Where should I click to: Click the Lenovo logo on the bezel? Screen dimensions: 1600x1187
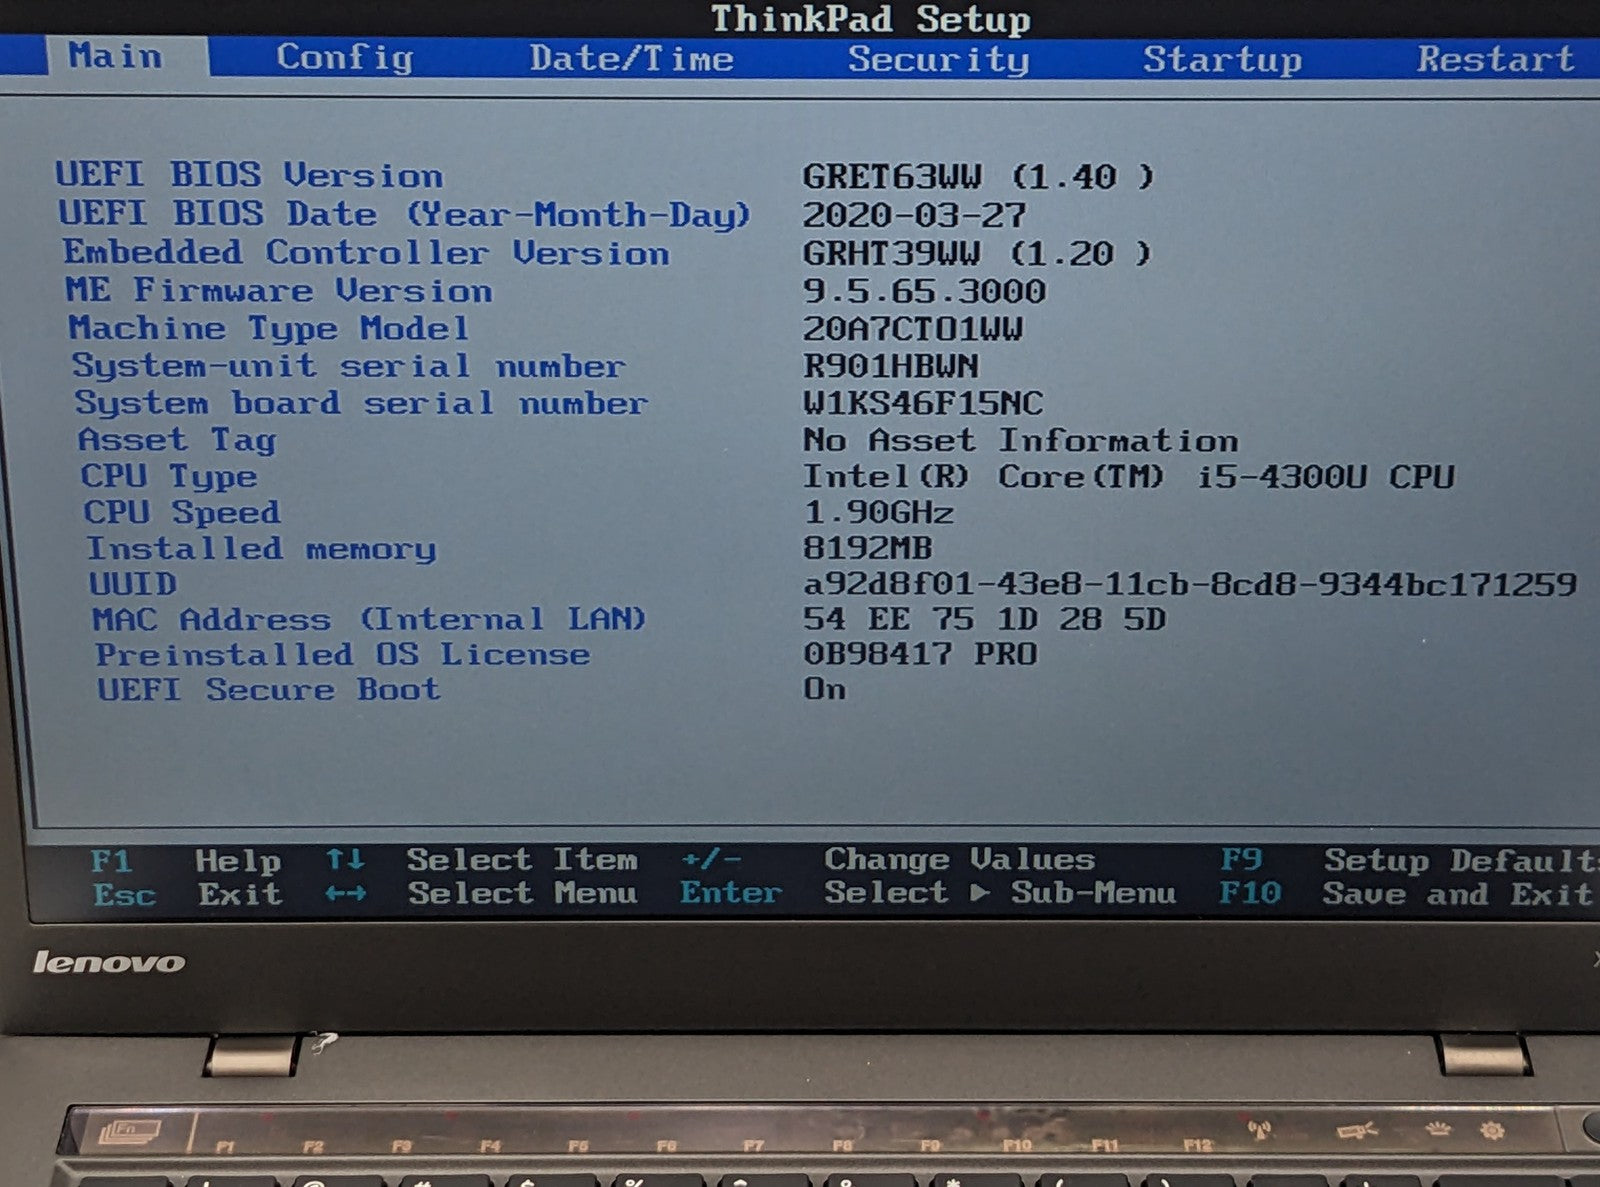[x=109, y=962]
